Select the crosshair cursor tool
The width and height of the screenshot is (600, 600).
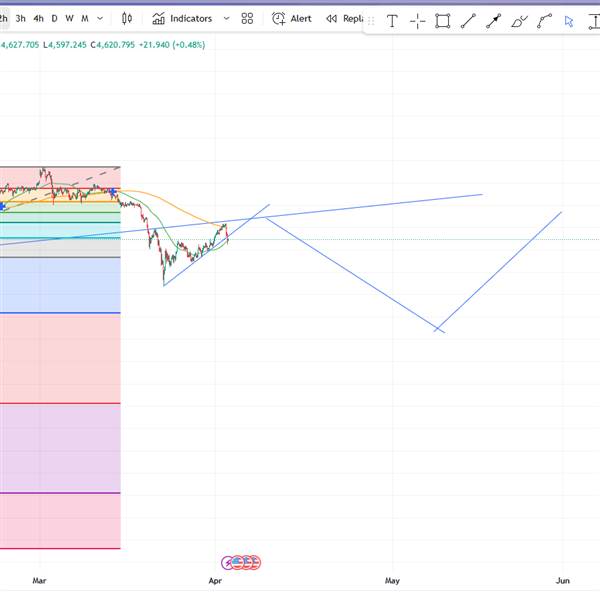click(417, 21)
